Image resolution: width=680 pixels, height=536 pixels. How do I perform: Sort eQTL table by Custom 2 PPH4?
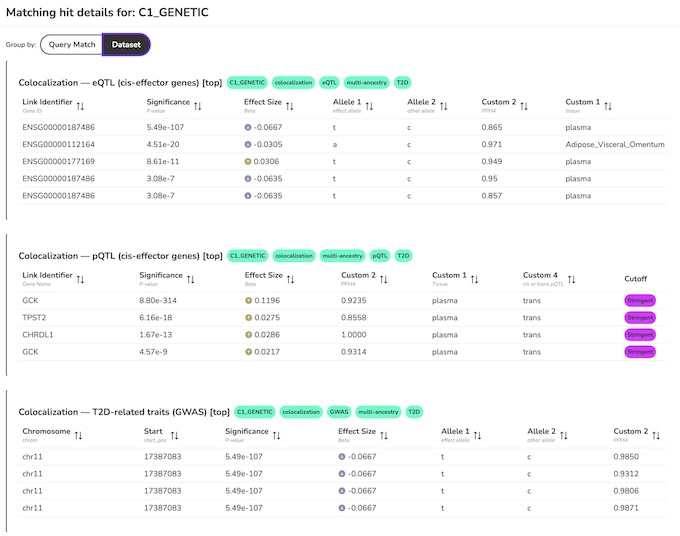click(524, 106)
